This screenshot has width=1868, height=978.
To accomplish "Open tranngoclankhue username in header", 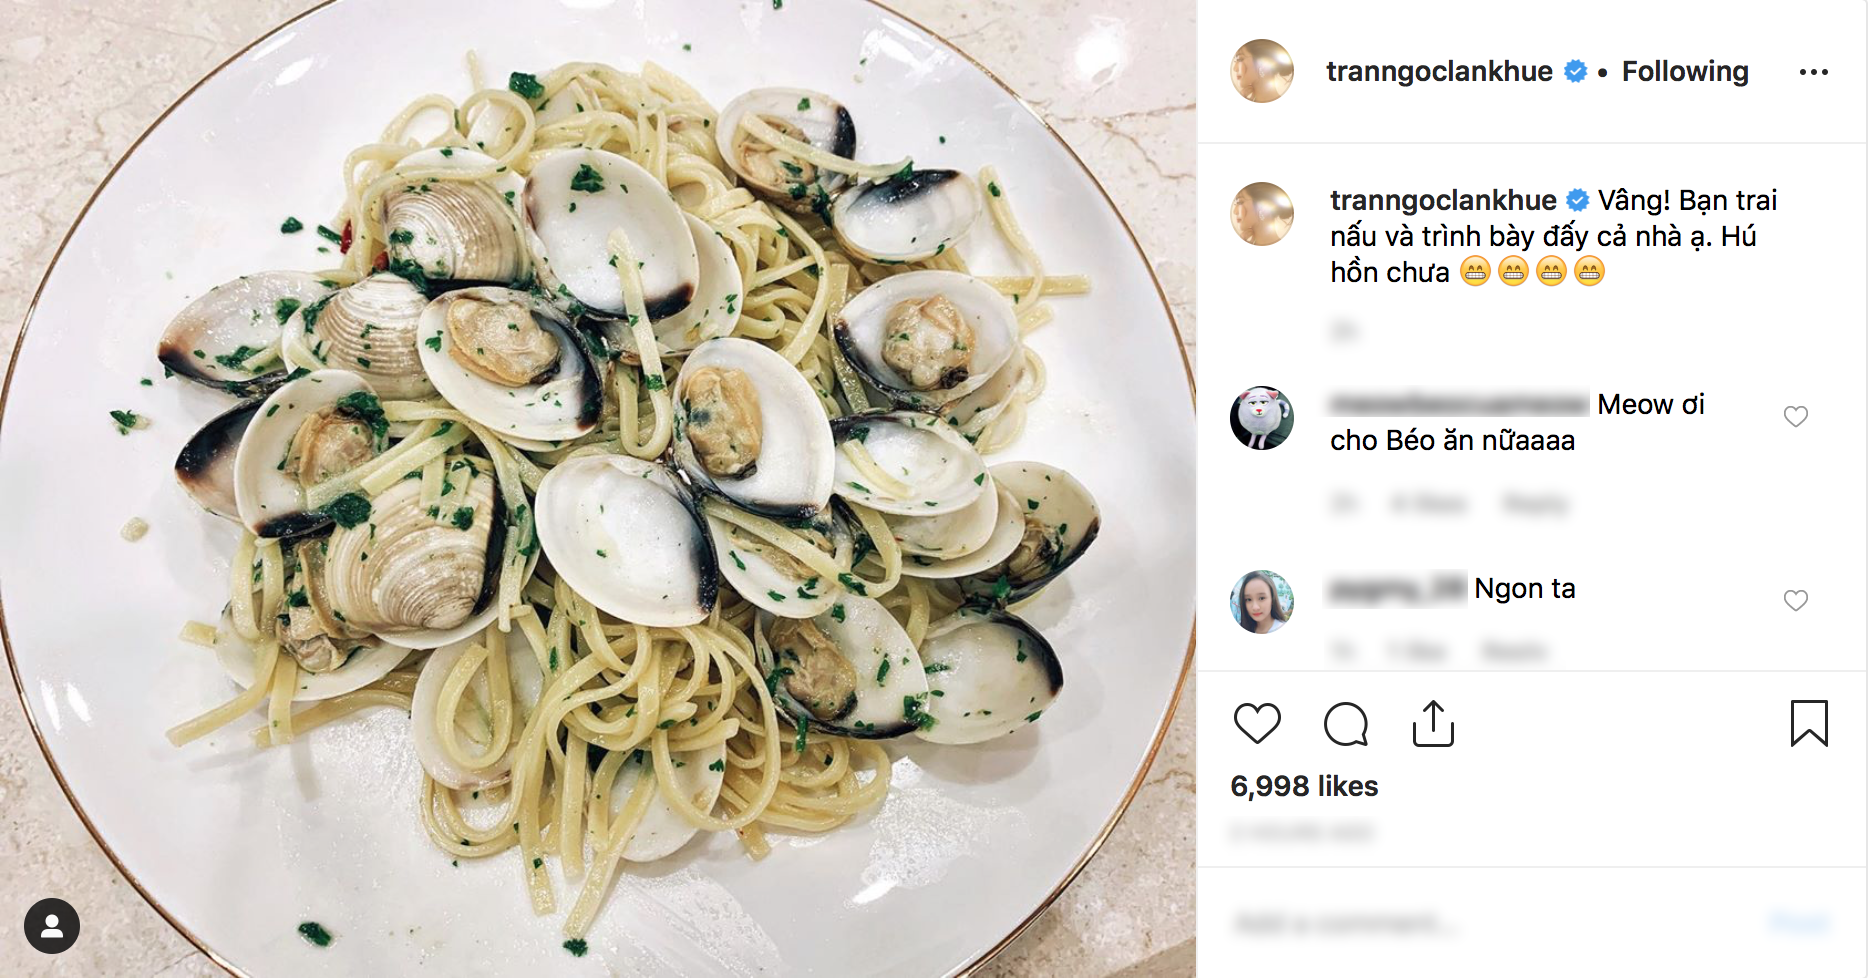I will point(1439,72).
